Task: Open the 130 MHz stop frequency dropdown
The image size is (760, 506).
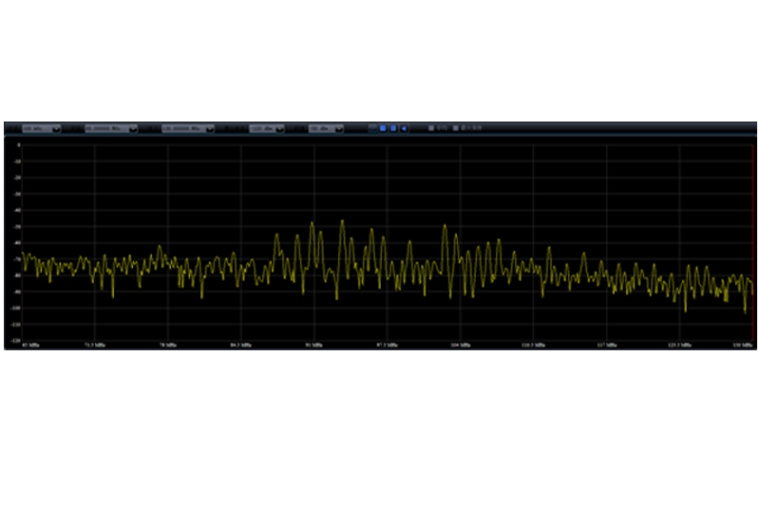Action: 188,129
